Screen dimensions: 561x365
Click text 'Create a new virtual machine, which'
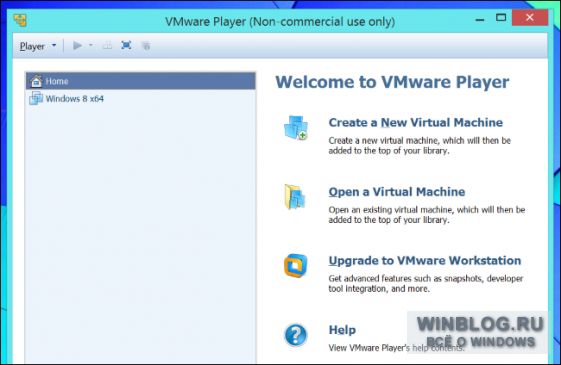[x=396, y=141]
